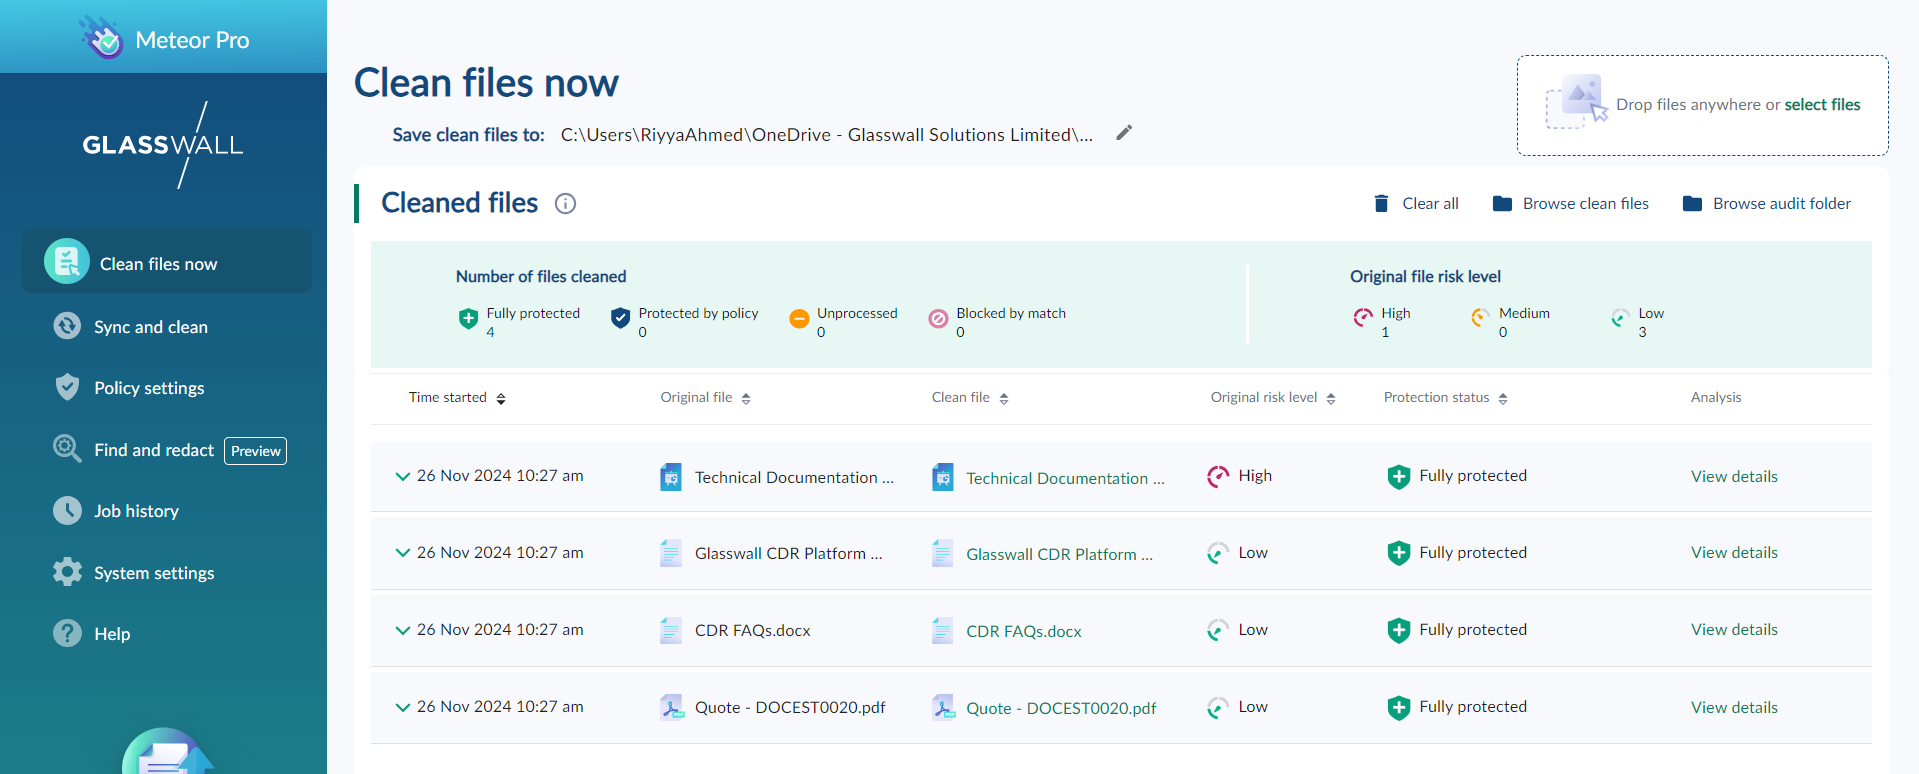View details for Technical Documentation row

[1734, 476]
